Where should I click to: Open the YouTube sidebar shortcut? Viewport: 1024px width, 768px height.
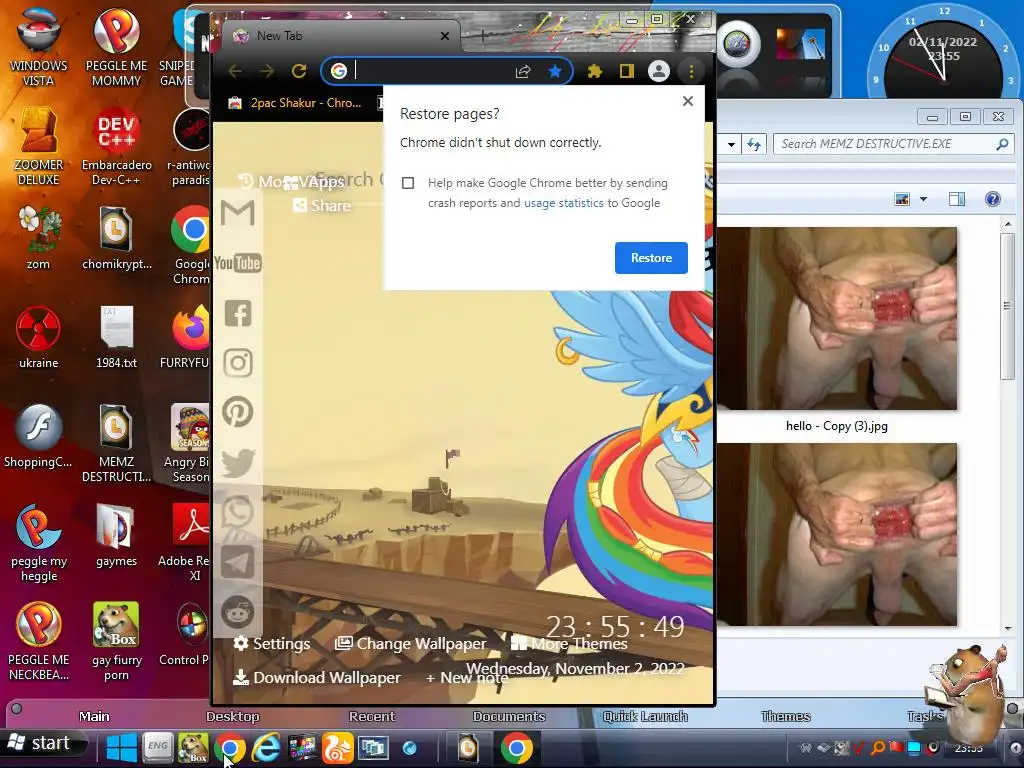click(x=238, y=263)
